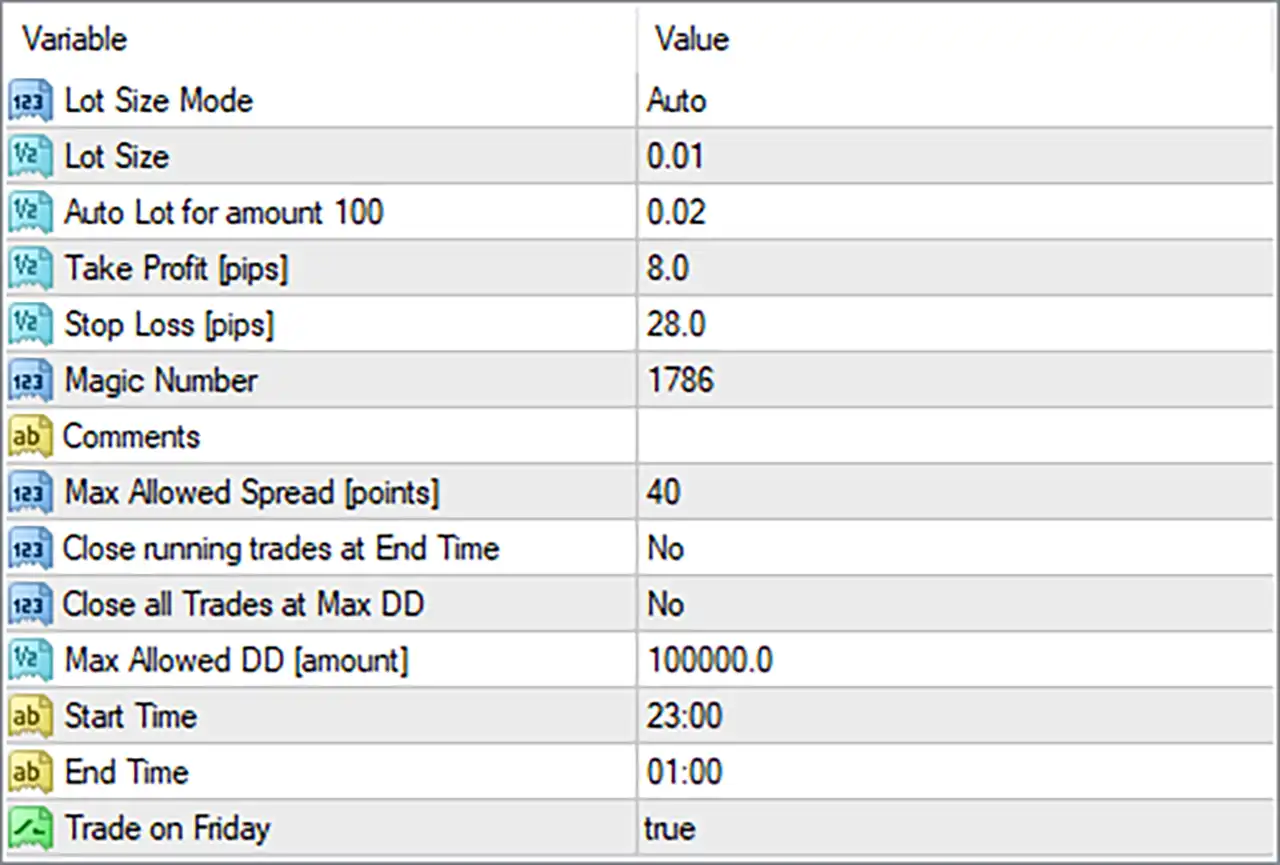This screenshot has height=865, width=1280.
Task: Select the 'Take Profit [pips]' variable name
Action: click(x=176, y=269)
